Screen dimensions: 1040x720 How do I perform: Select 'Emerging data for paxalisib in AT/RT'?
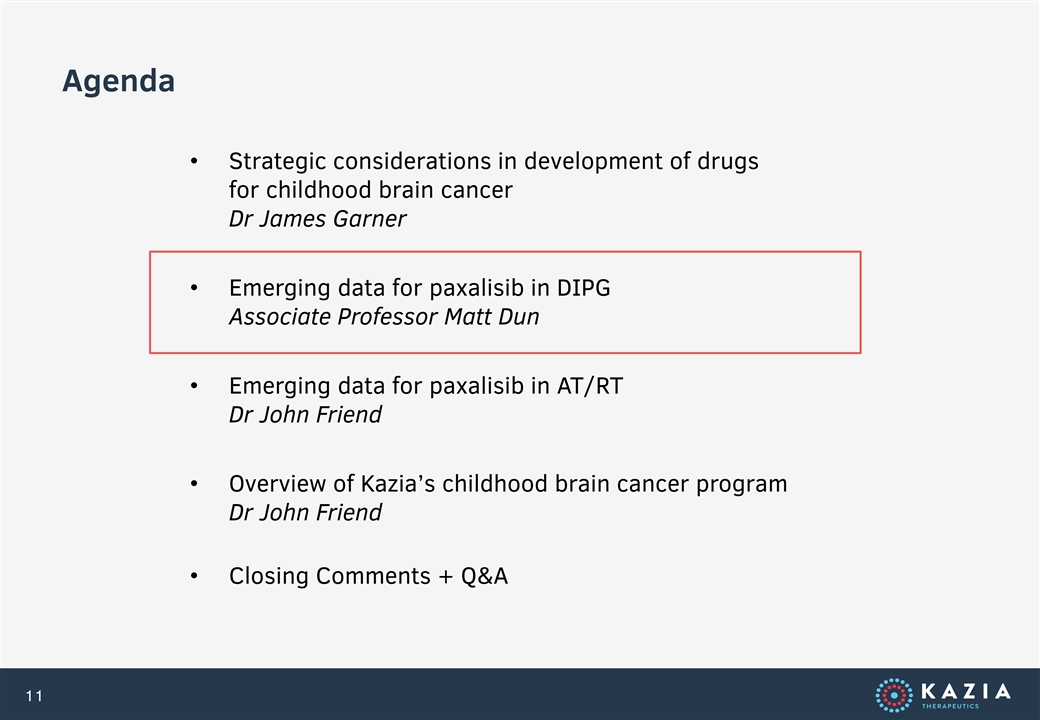tap(426, 386)
